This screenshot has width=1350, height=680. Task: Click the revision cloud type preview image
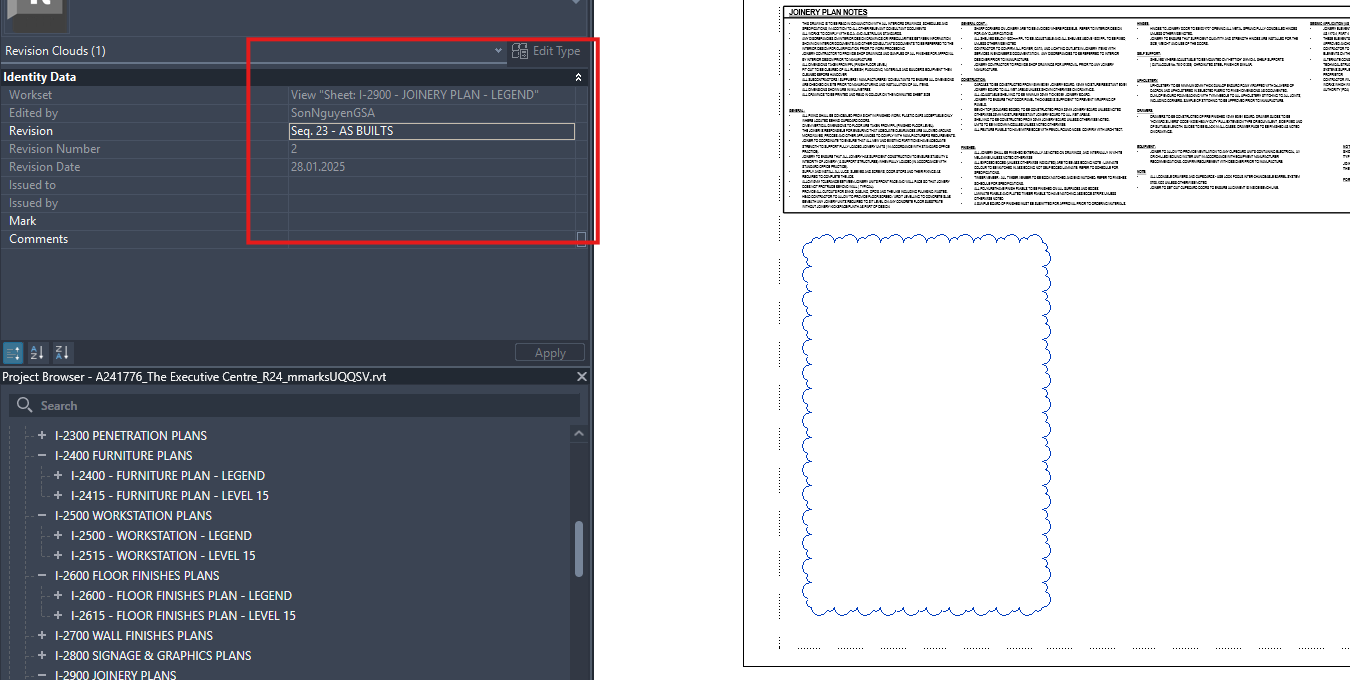(38, 15)
